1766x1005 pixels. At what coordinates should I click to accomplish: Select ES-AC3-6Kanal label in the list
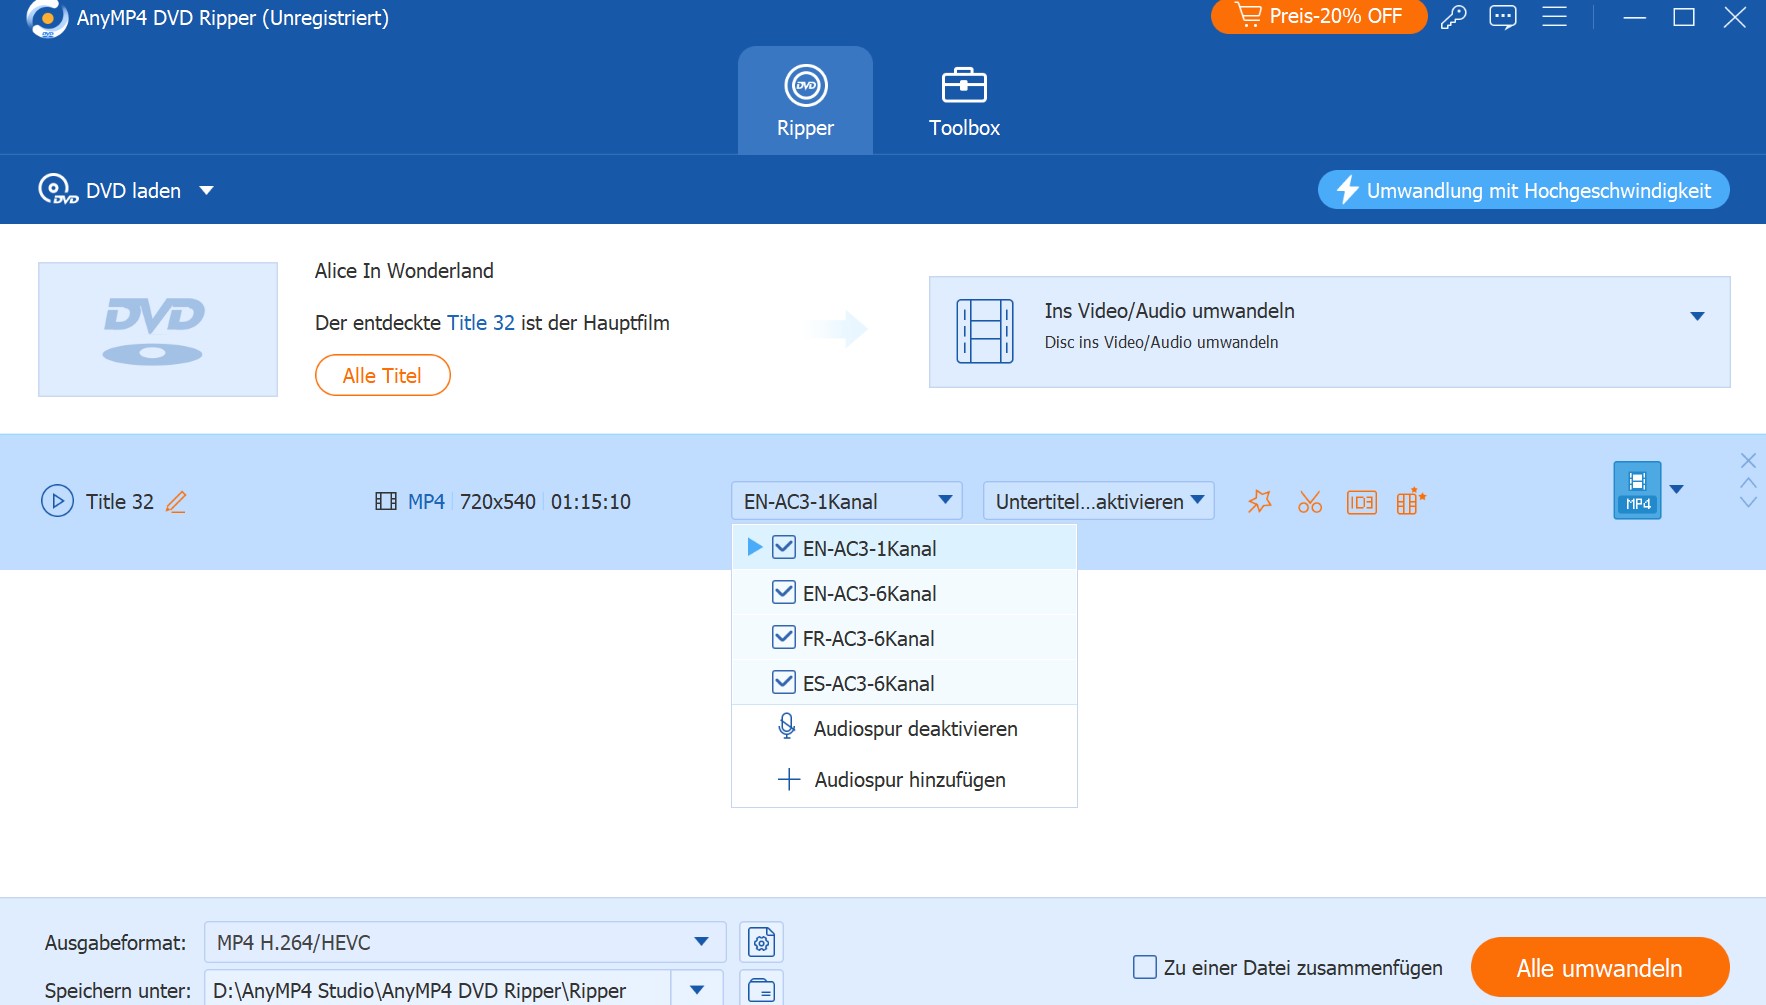coord(869,684)
